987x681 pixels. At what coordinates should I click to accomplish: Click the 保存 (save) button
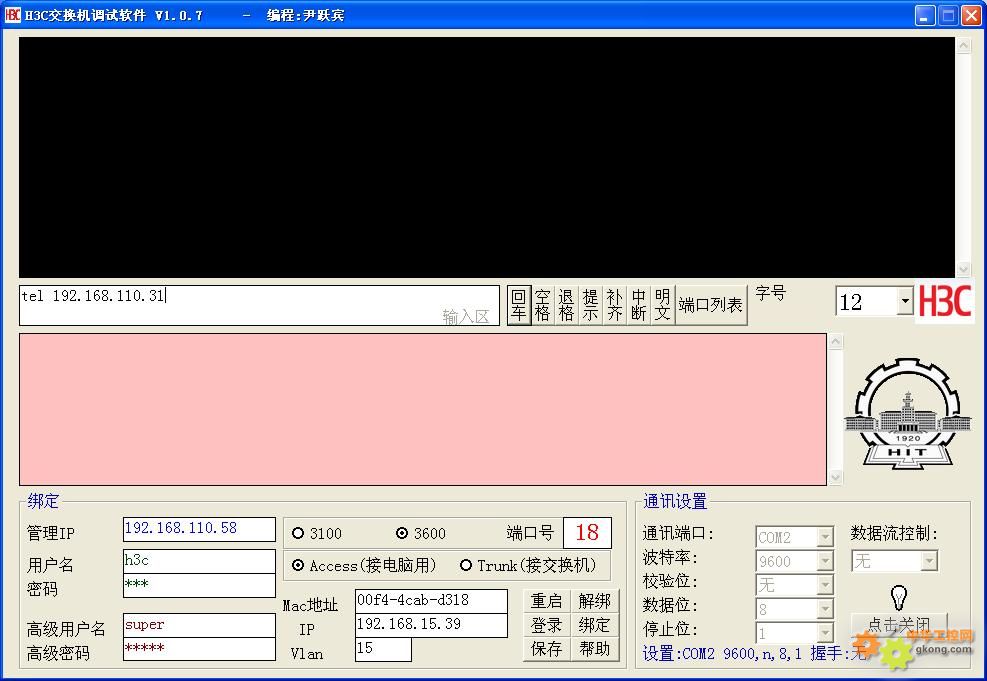click(546, 649)
